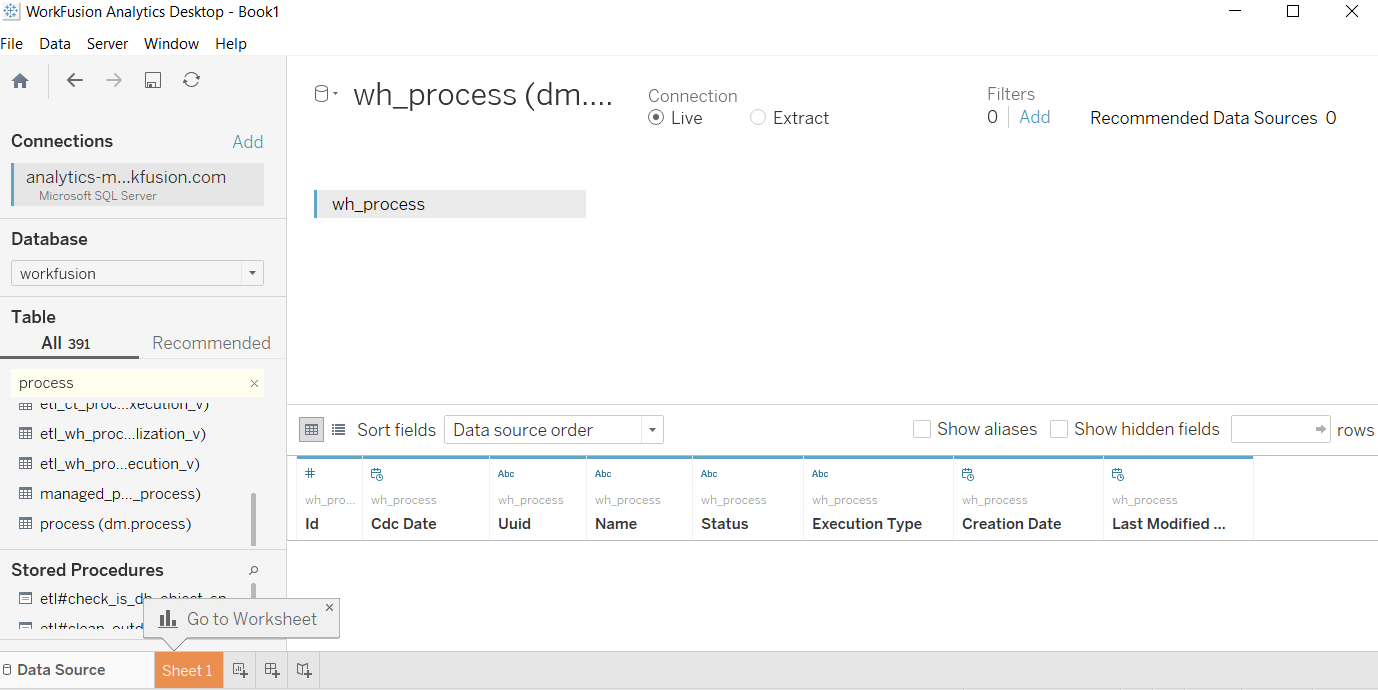The height and width of the screenshot is (690, 1378).
Task: Click the new worksheet icon
Action: pos(240,670)
